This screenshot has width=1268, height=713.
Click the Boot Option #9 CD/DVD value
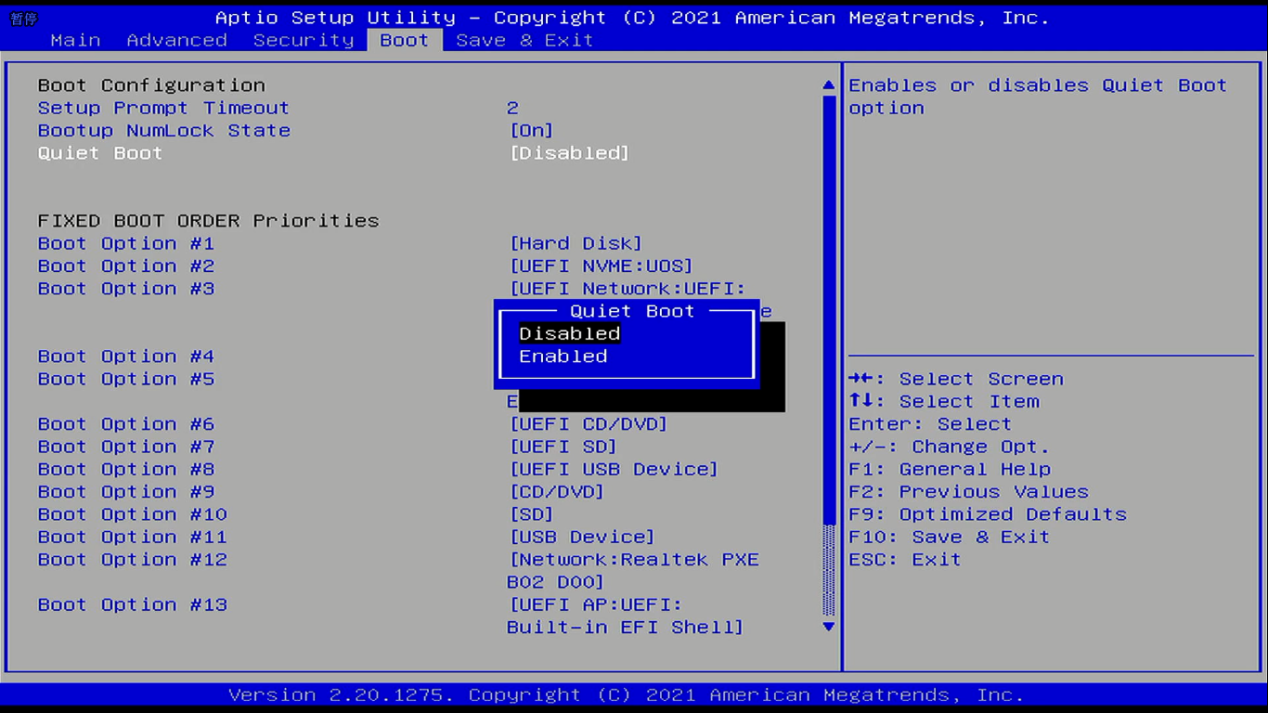click(556, 493)
